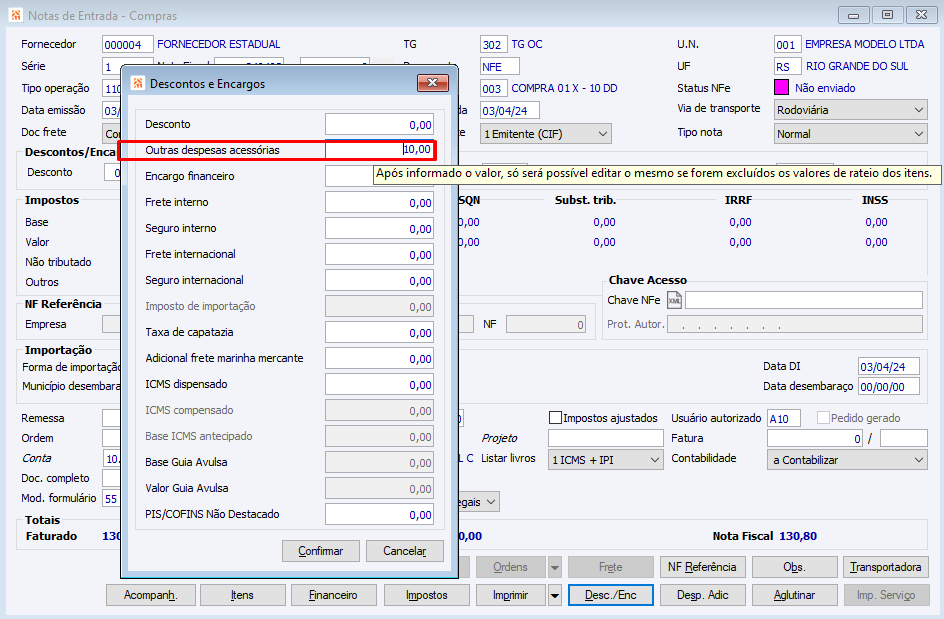Click the condition code field 003
This screenshot has height=619, width=944.
pos(494,89)
